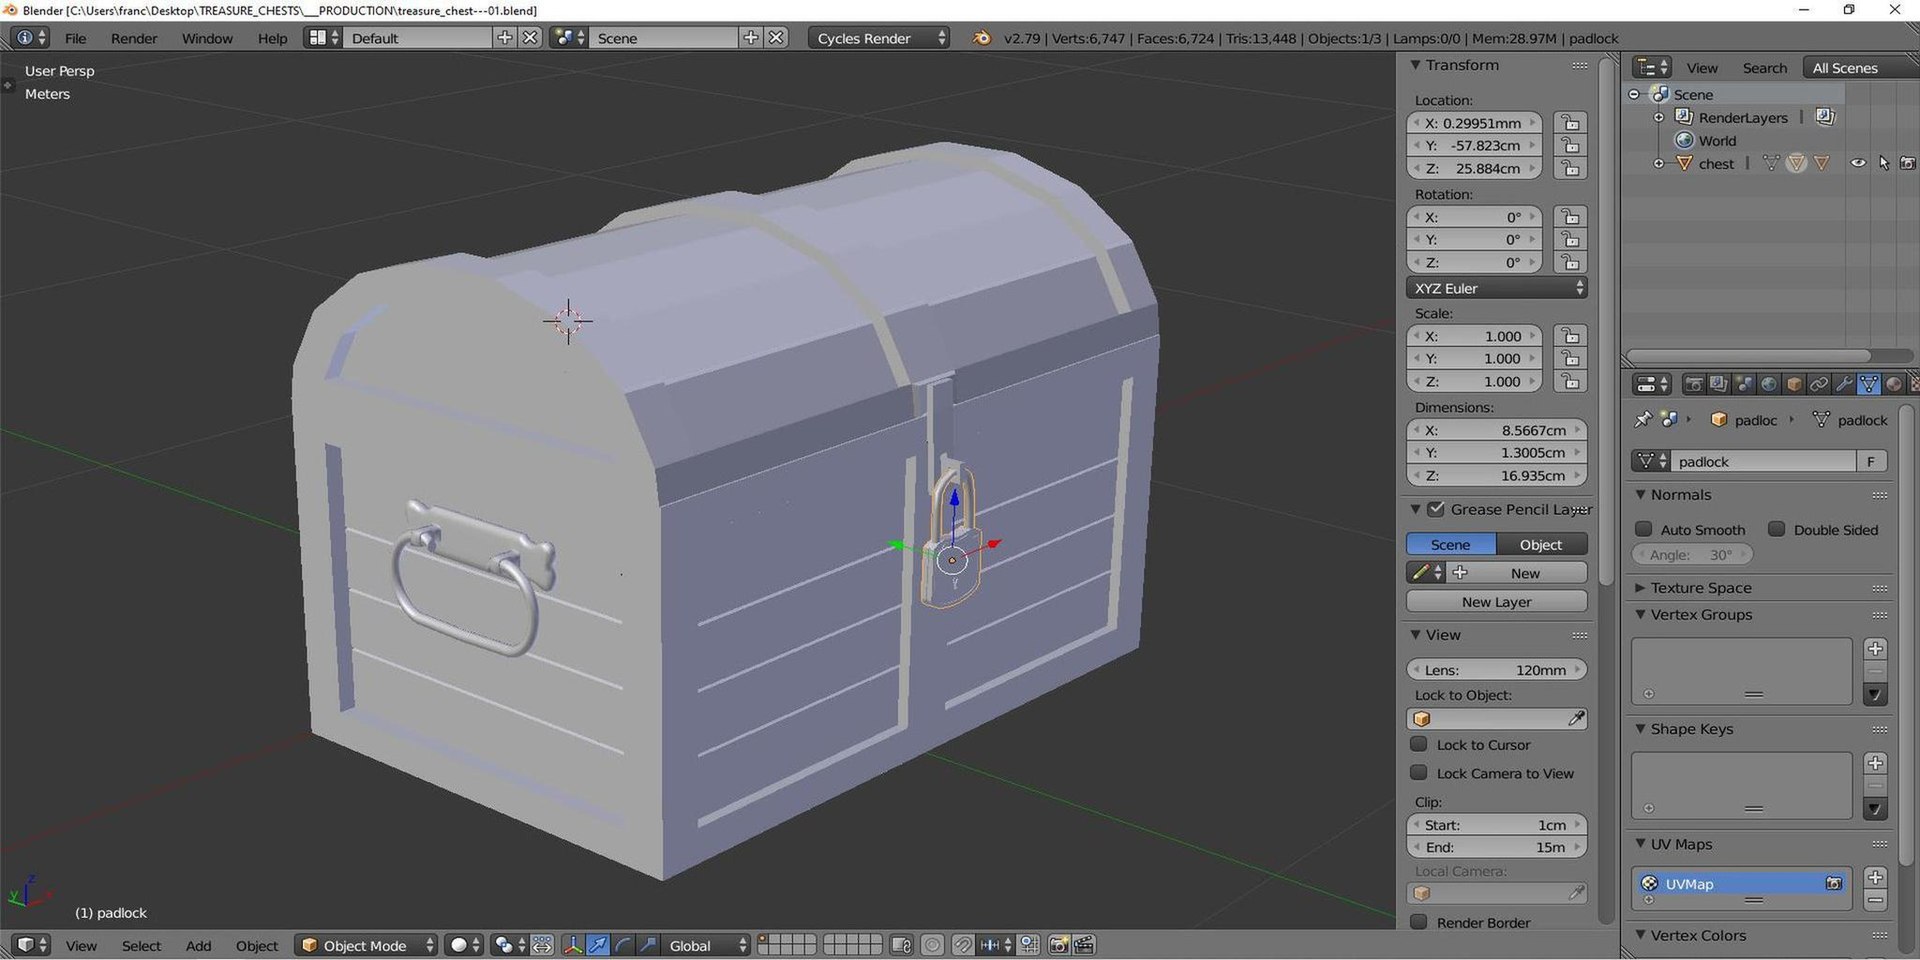This screenshot has width=1920, height=960.
Task: Open the Modifiers wrench properties tab
Action: [1844, 384]
